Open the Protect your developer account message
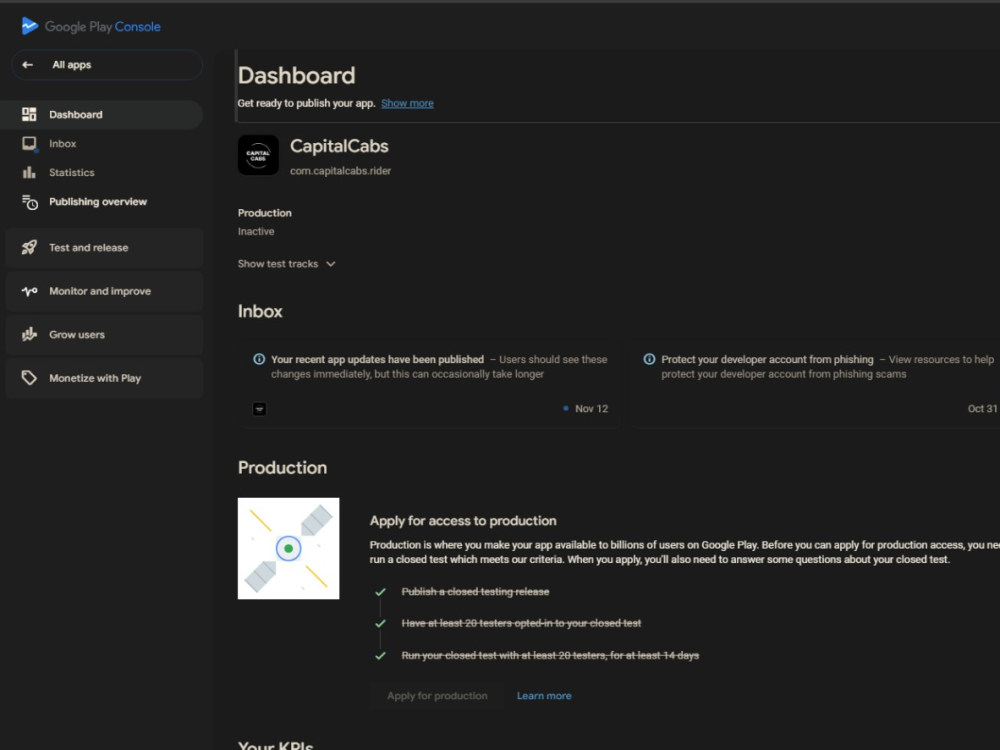 coord(816,385)
